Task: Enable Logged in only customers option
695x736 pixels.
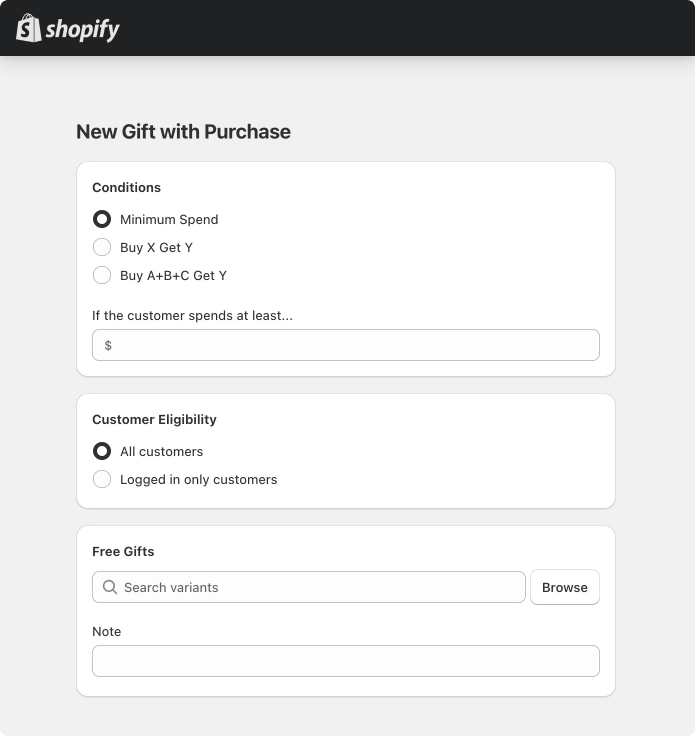Action: 102,479
